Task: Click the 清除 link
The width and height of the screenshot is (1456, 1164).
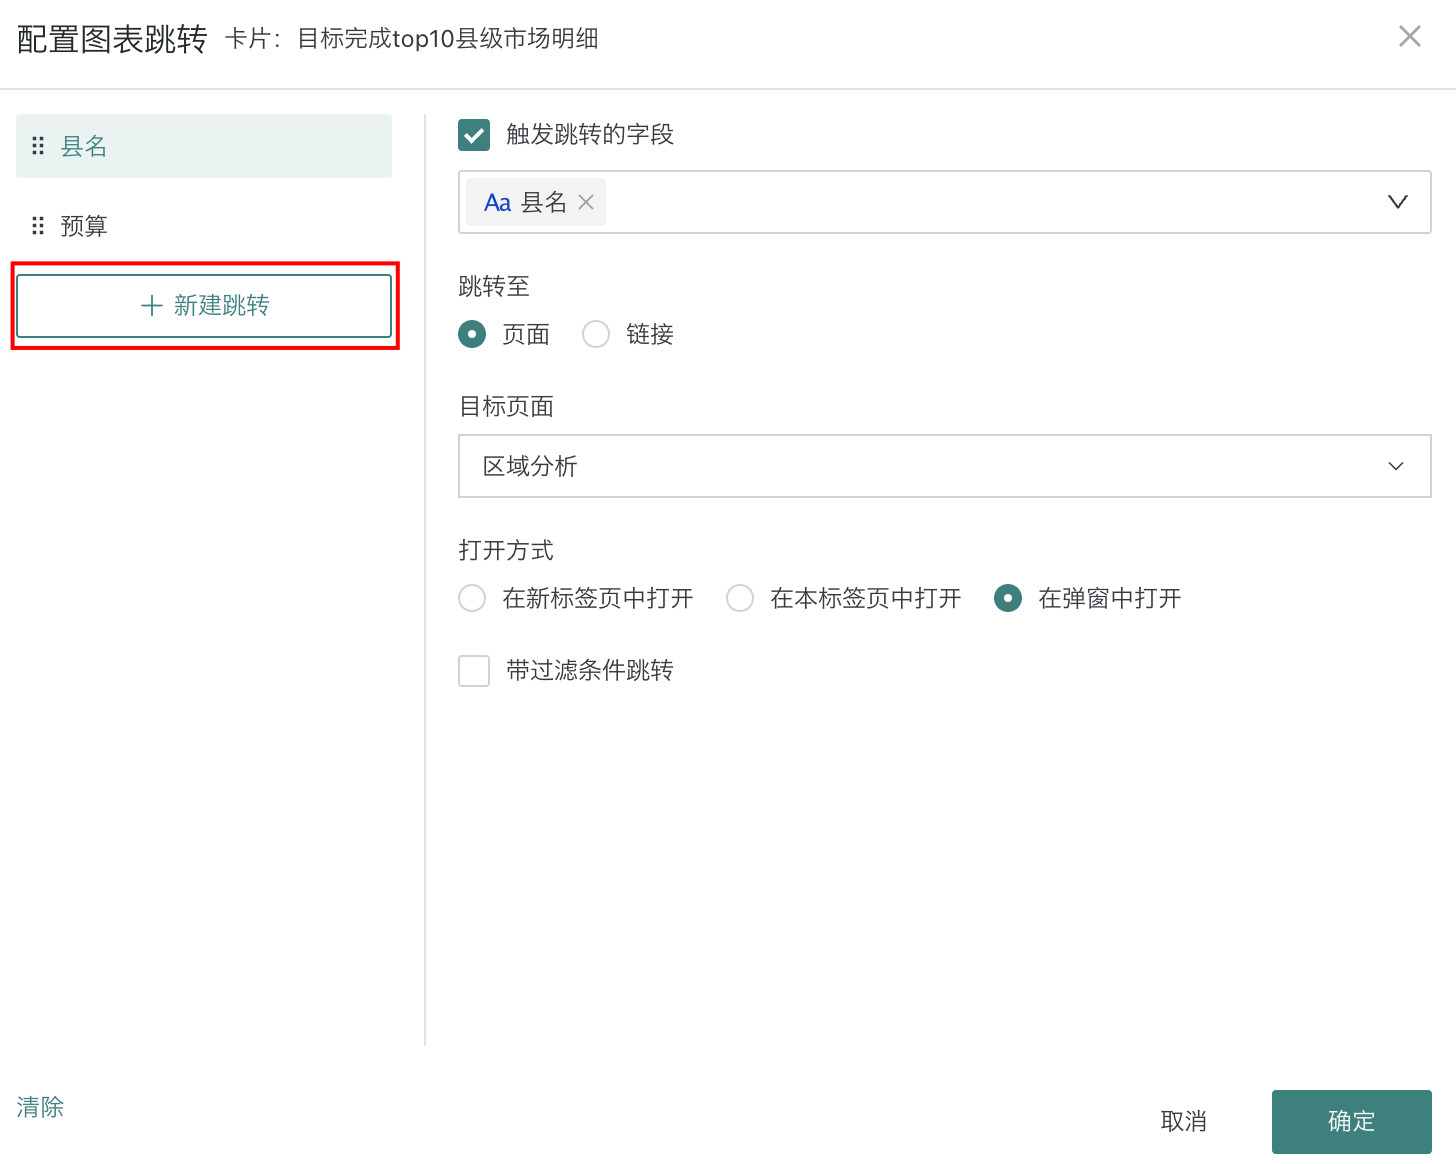Action: click(40, 1107)
